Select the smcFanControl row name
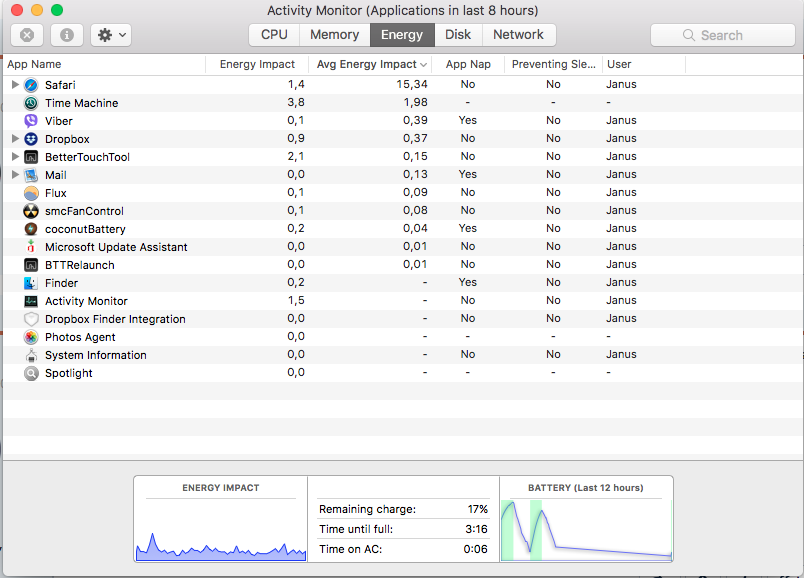The height and width of the screenshot is (578, 804). click(84, 211)
